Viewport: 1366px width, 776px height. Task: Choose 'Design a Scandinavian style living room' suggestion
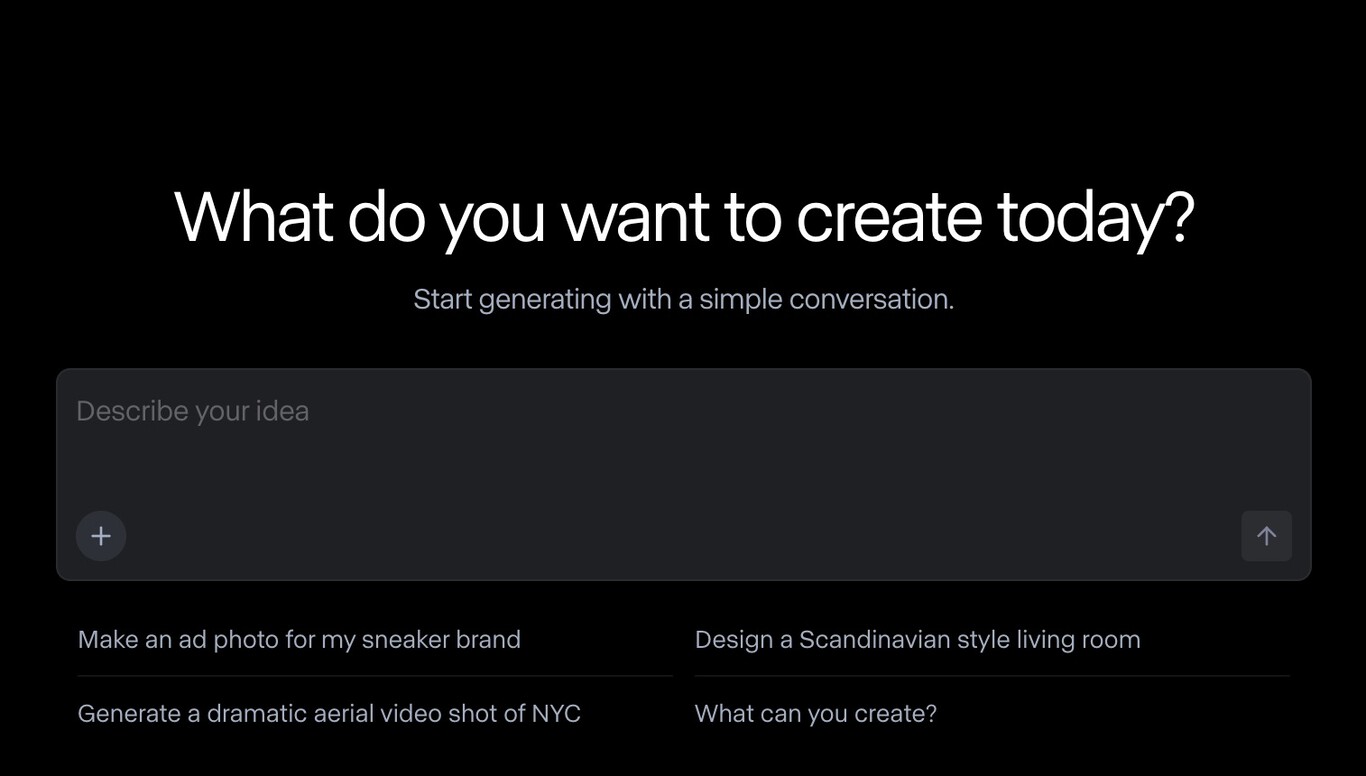click(917, 640)
